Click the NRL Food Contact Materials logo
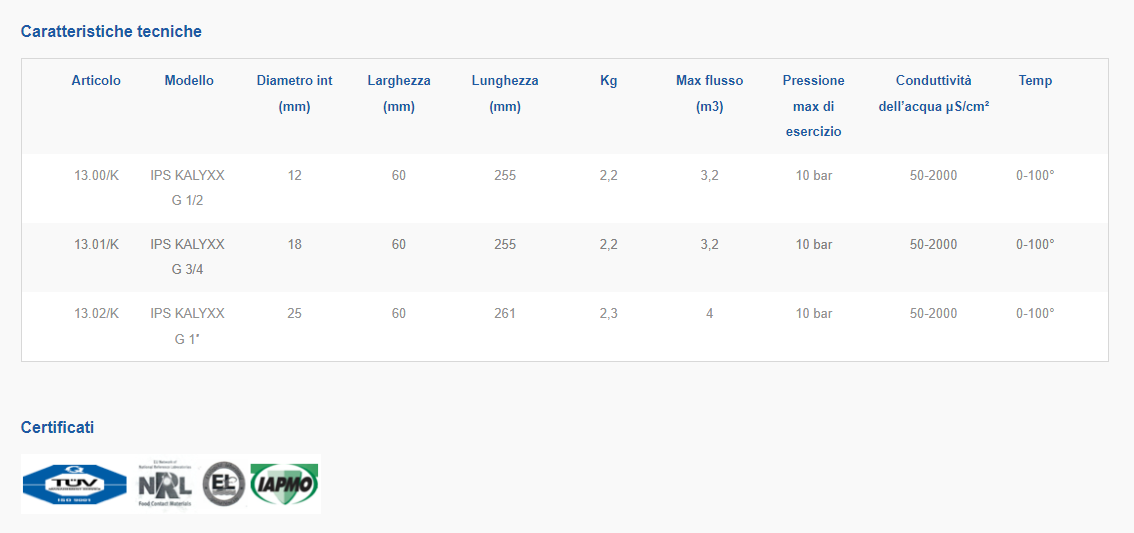Viewport: 1134px width, 533px height. coord(166,483)
